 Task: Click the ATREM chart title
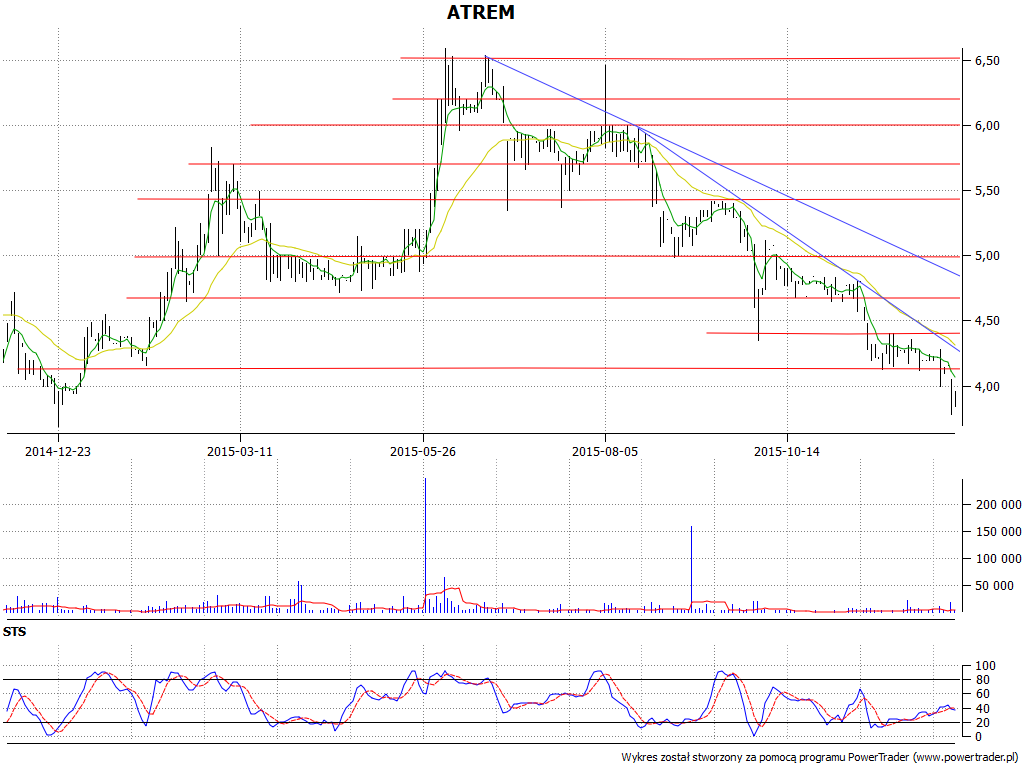click(x=481, y=12)
